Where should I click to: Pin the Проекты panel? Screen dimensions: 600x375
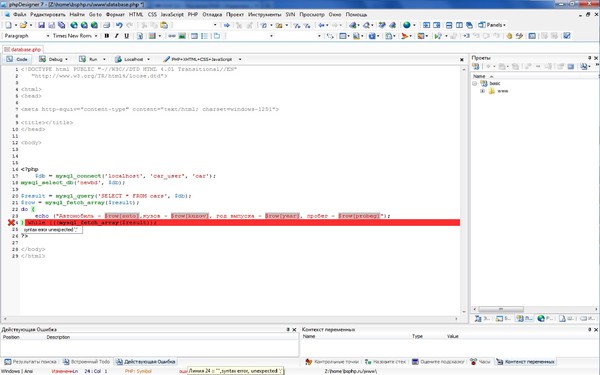pyautogui.click(x=590, y=58)
